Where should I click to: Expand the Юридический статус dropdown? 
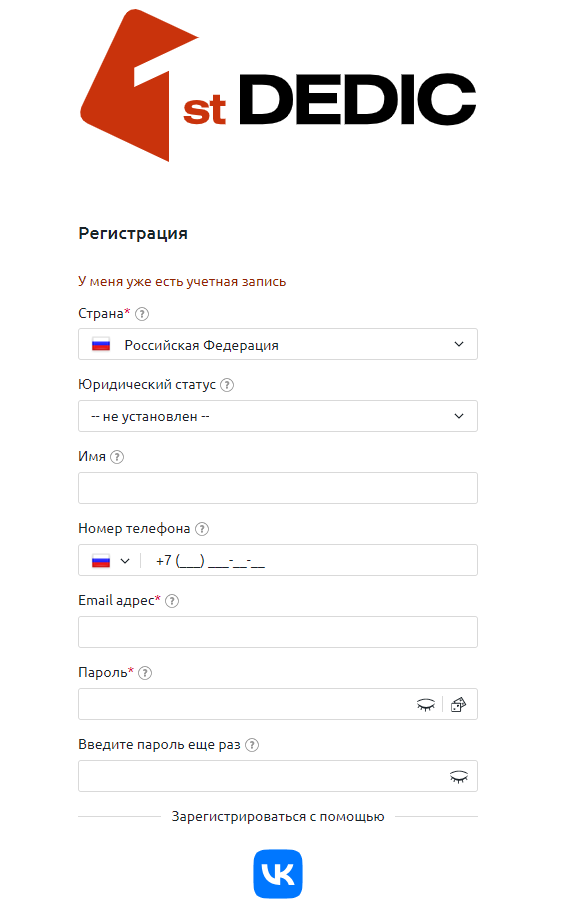click(277, 416)
